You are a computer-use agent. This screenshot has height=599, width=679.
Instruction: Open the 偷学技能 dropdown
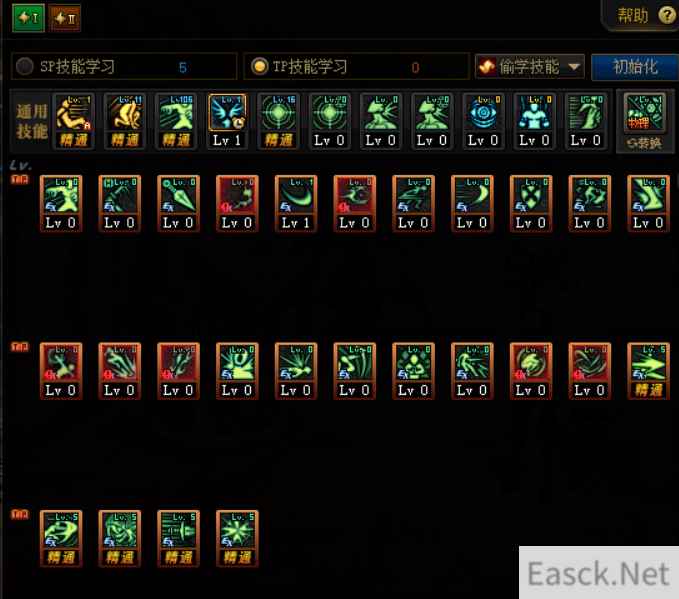point(530,67)
